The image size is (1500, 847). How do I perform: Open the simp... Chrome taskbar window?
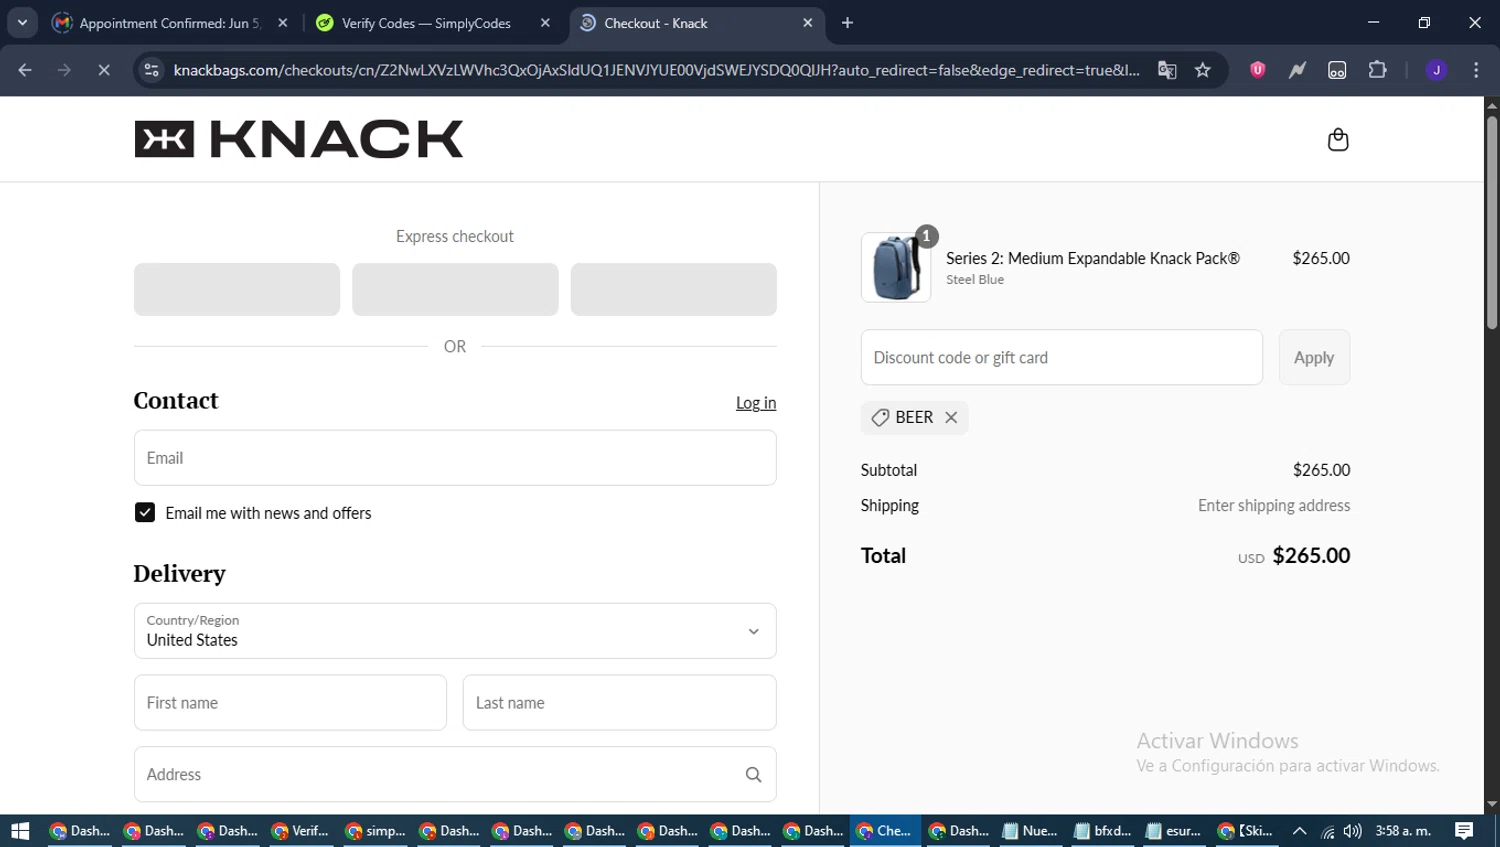click(375, 831)
